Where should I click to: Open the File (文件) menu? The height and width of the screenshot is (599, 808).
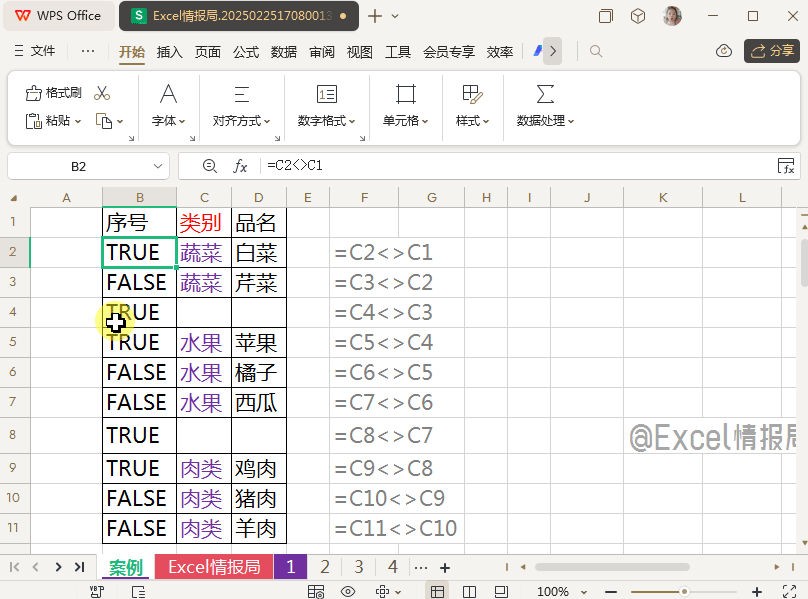click(35, 51)
